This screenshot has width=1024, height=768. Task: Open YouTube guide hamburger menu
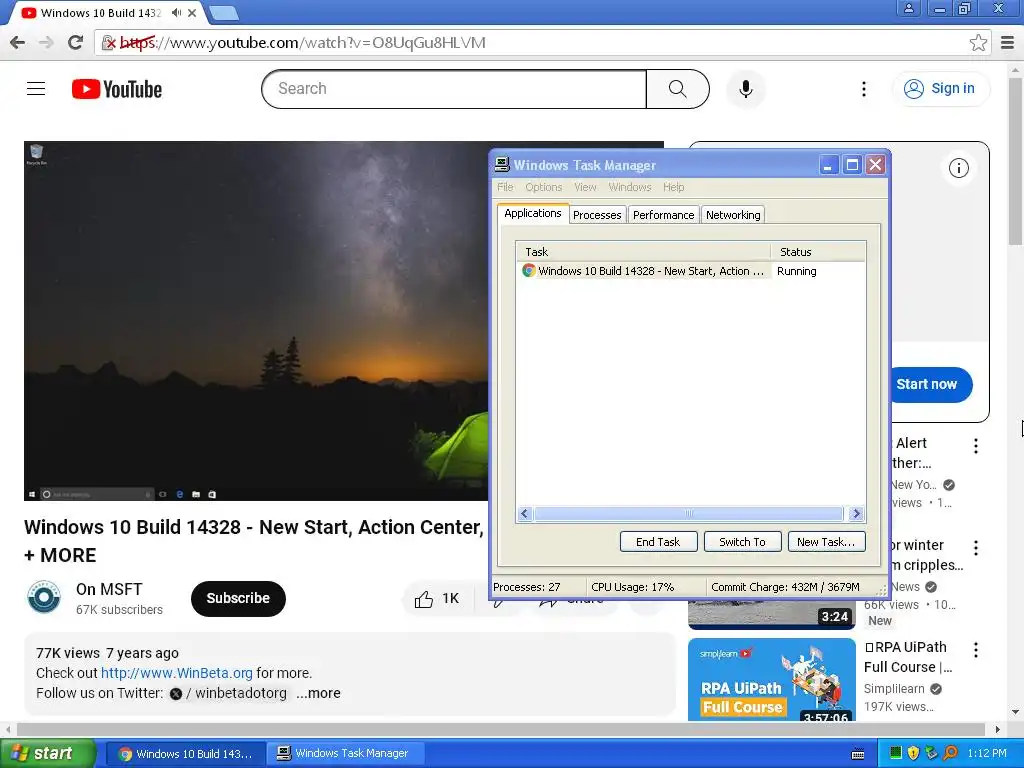pos(36,88)
